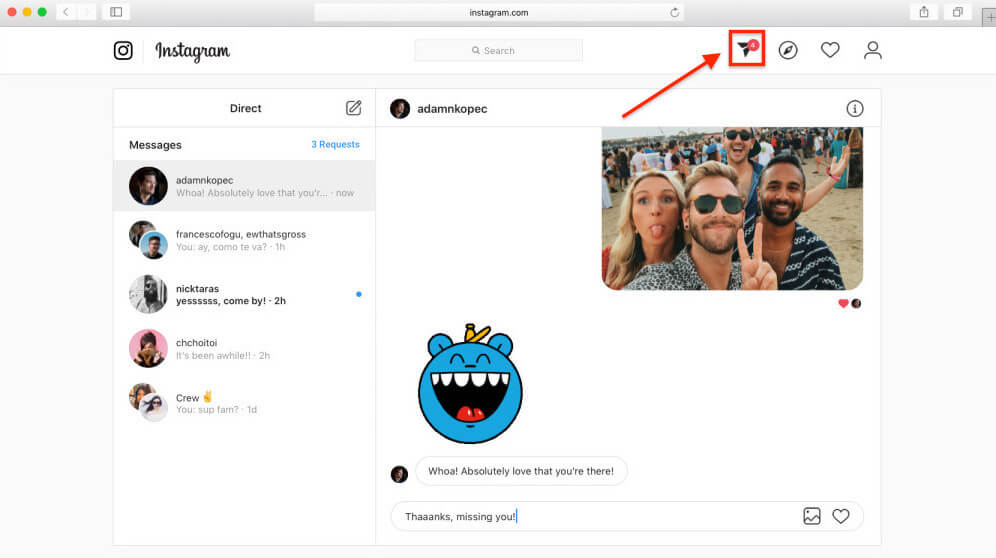Click the Messages heading
Screen dimensions: 996x558
coord(155,145)
